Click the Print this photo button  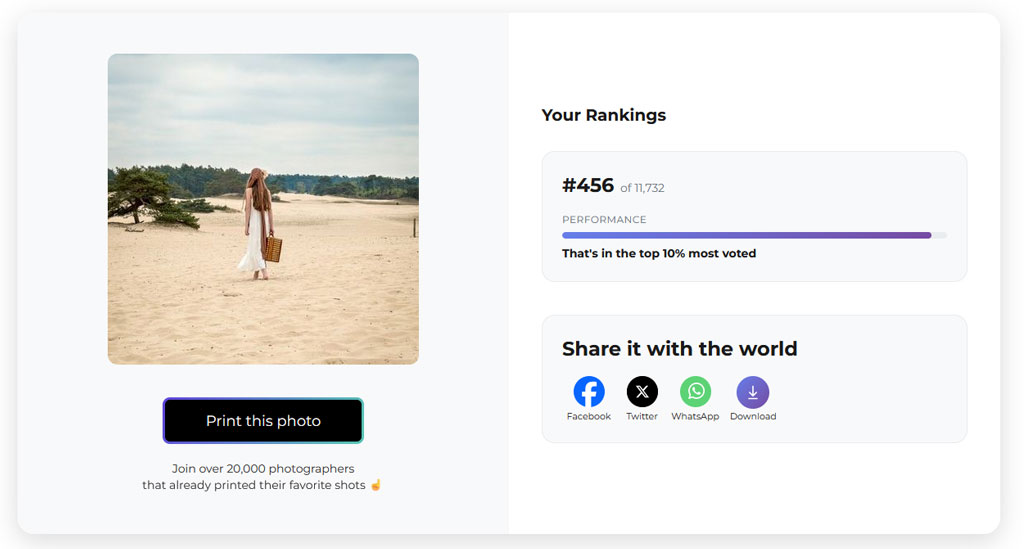pos(263,420)
